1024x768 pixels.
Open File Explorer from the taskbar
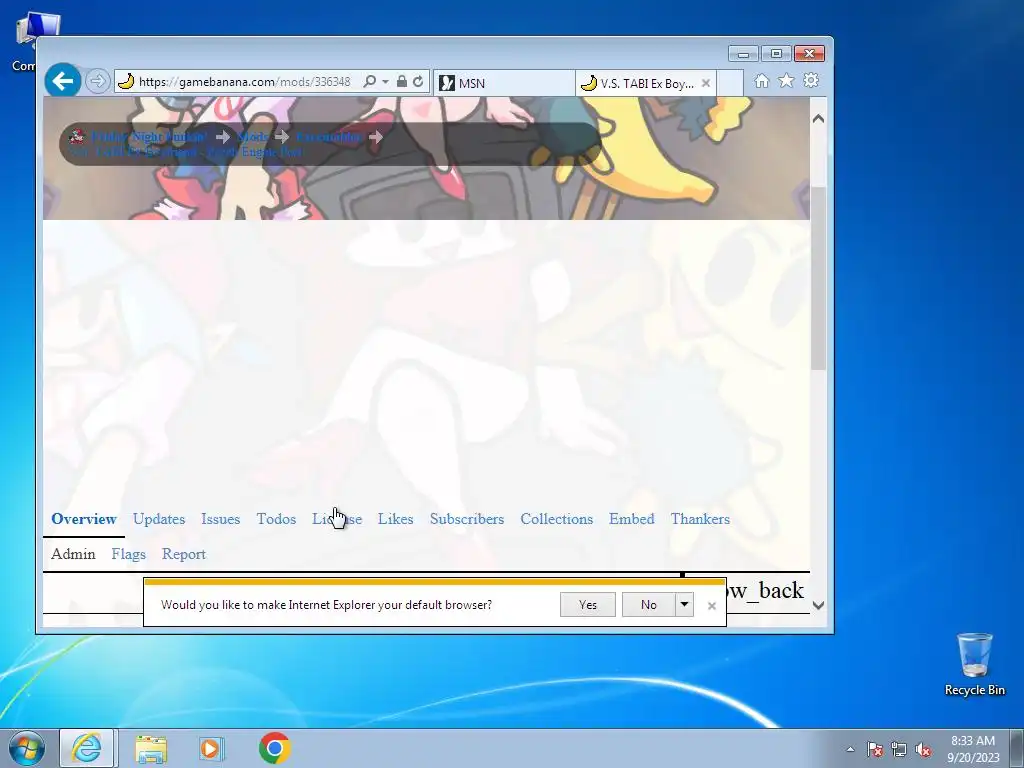[x=151, y=748]
